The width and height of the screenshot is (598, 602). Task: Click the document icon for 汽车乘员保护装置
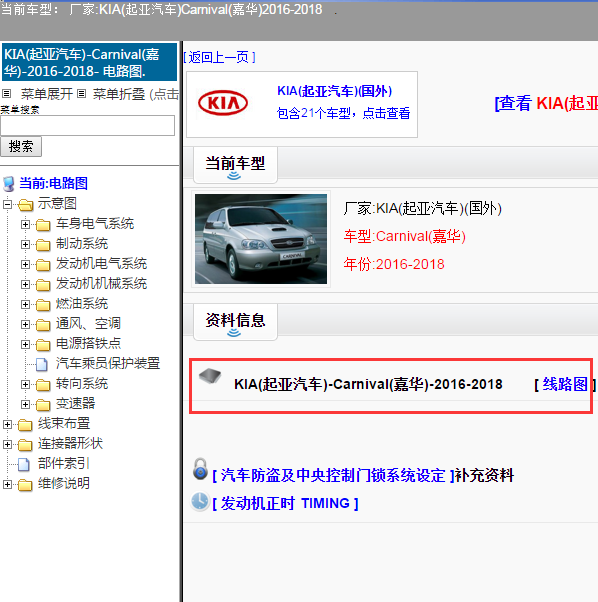[x=42, y=364]
